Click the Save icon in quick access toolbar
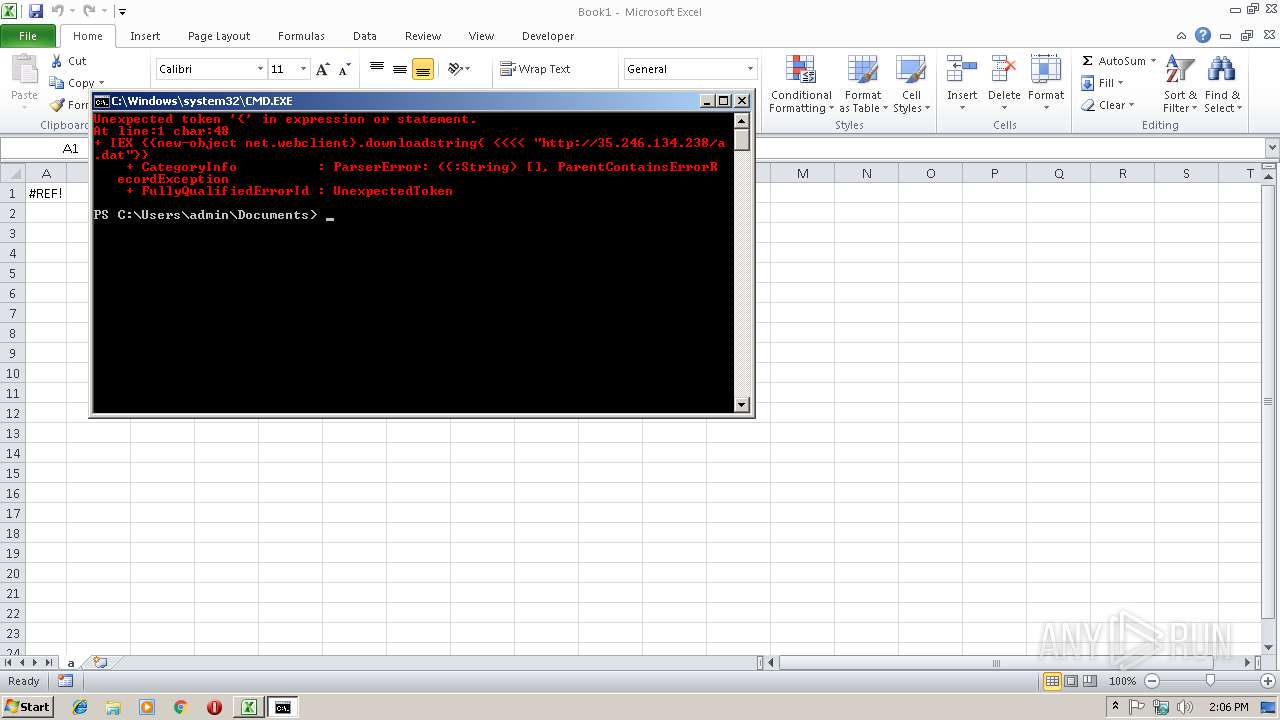The width and height of the screenshot is (1280, 720). click(36, 11)
